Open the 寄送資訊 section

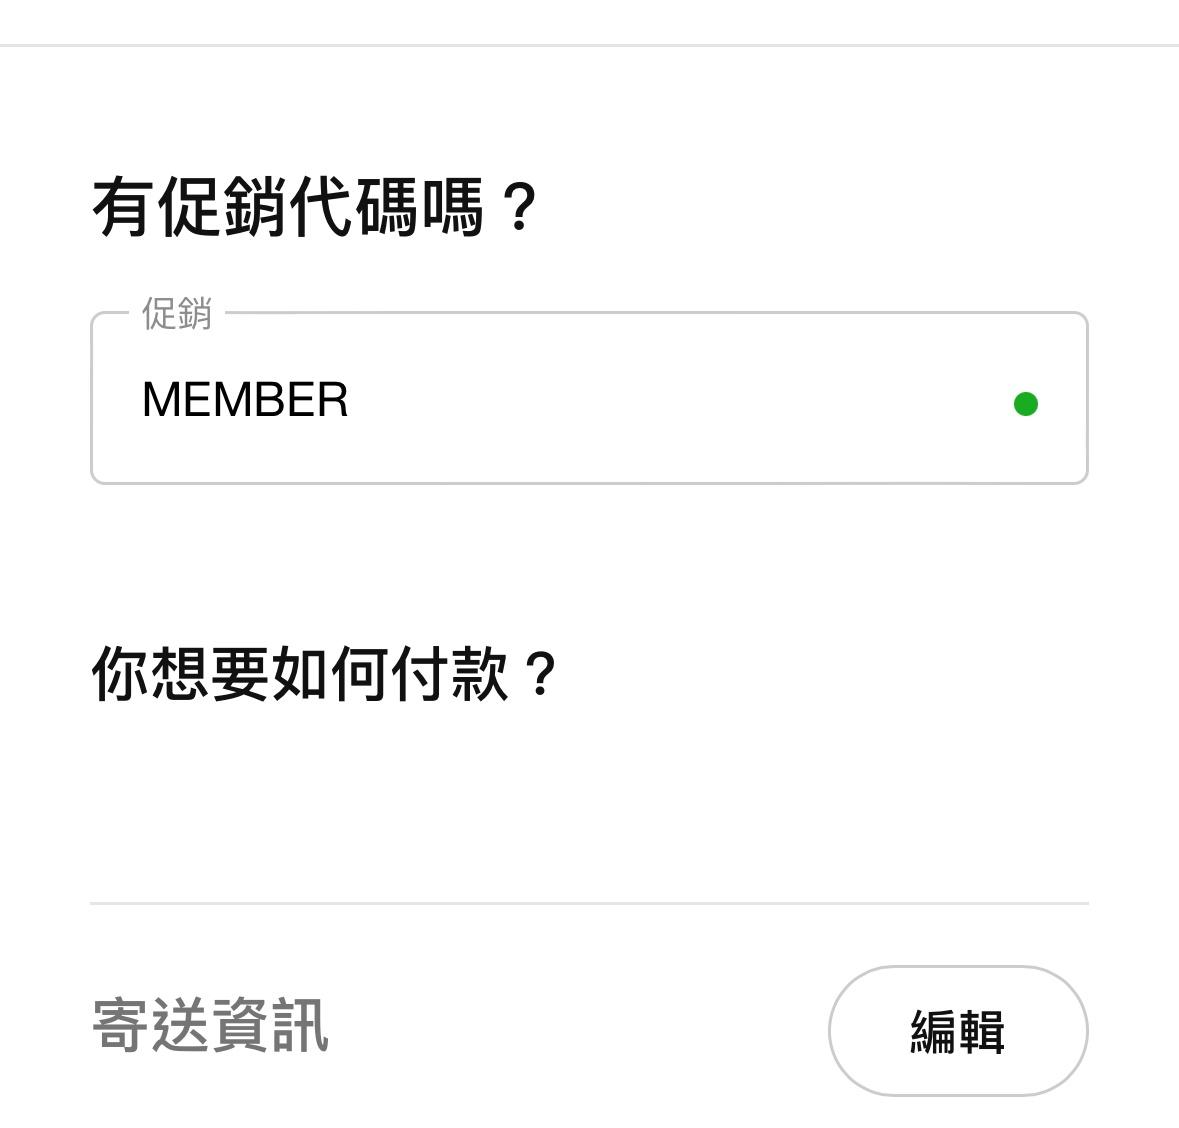point(210,1026)
